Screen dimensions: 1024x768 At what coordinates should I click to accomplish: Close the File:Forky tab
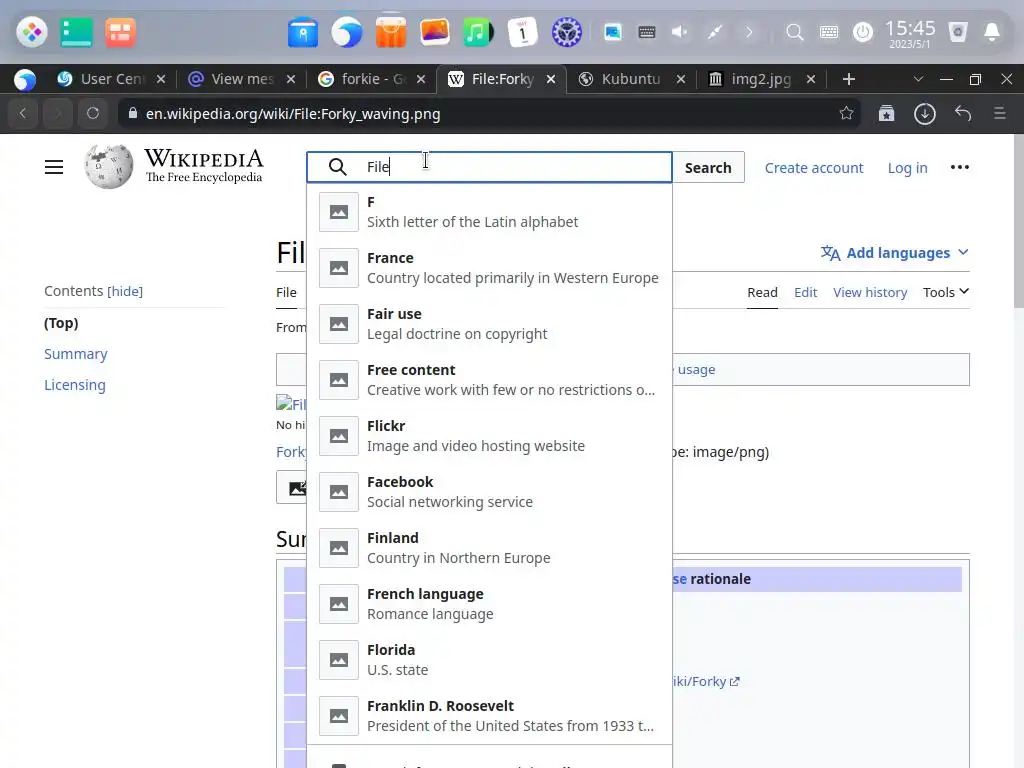pos(551,79)
